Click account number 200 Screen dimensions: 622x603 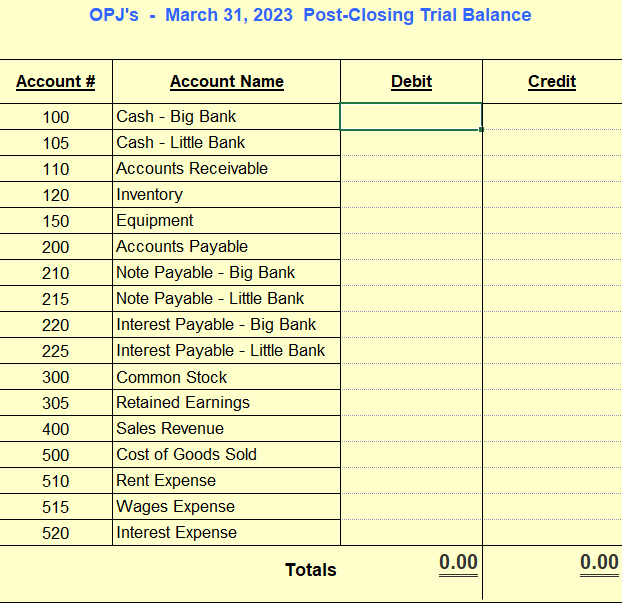tap(56, 247)
